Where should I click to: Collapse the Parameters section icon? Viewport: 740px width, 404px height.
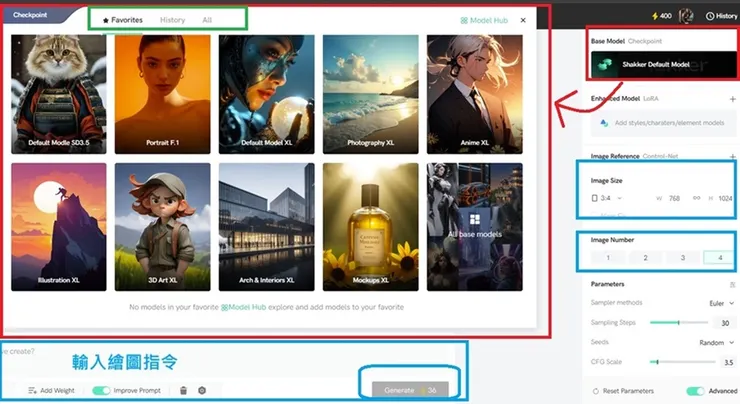tap(732, 285)
